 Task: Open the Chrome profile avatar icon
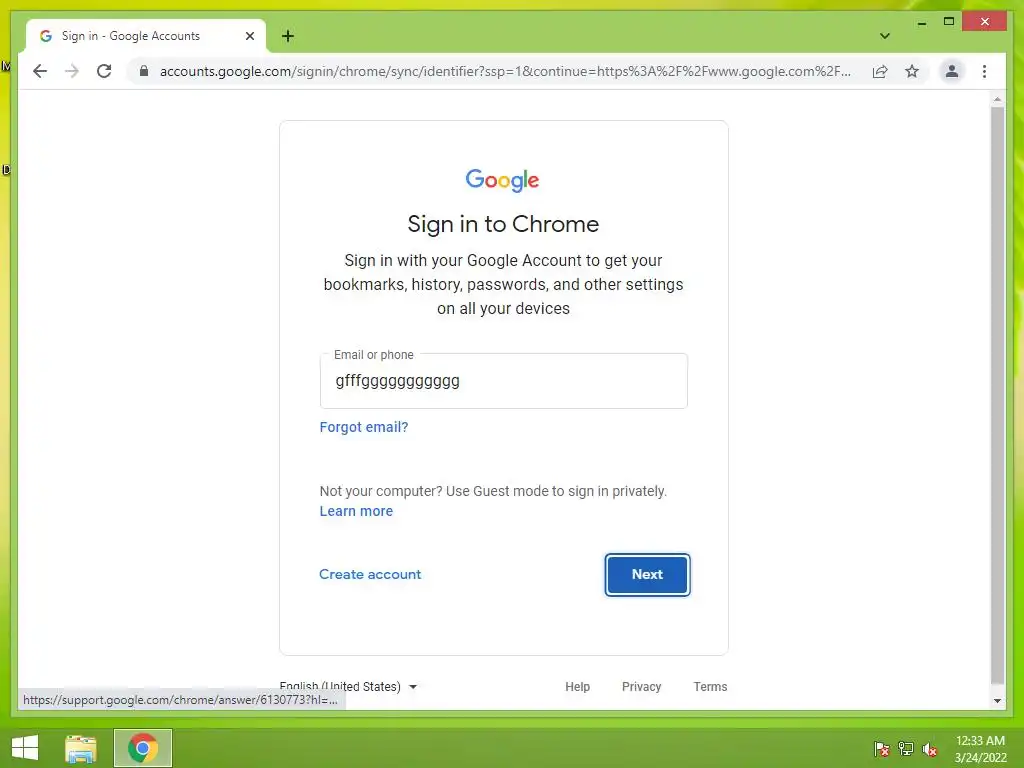pos(952,71)
